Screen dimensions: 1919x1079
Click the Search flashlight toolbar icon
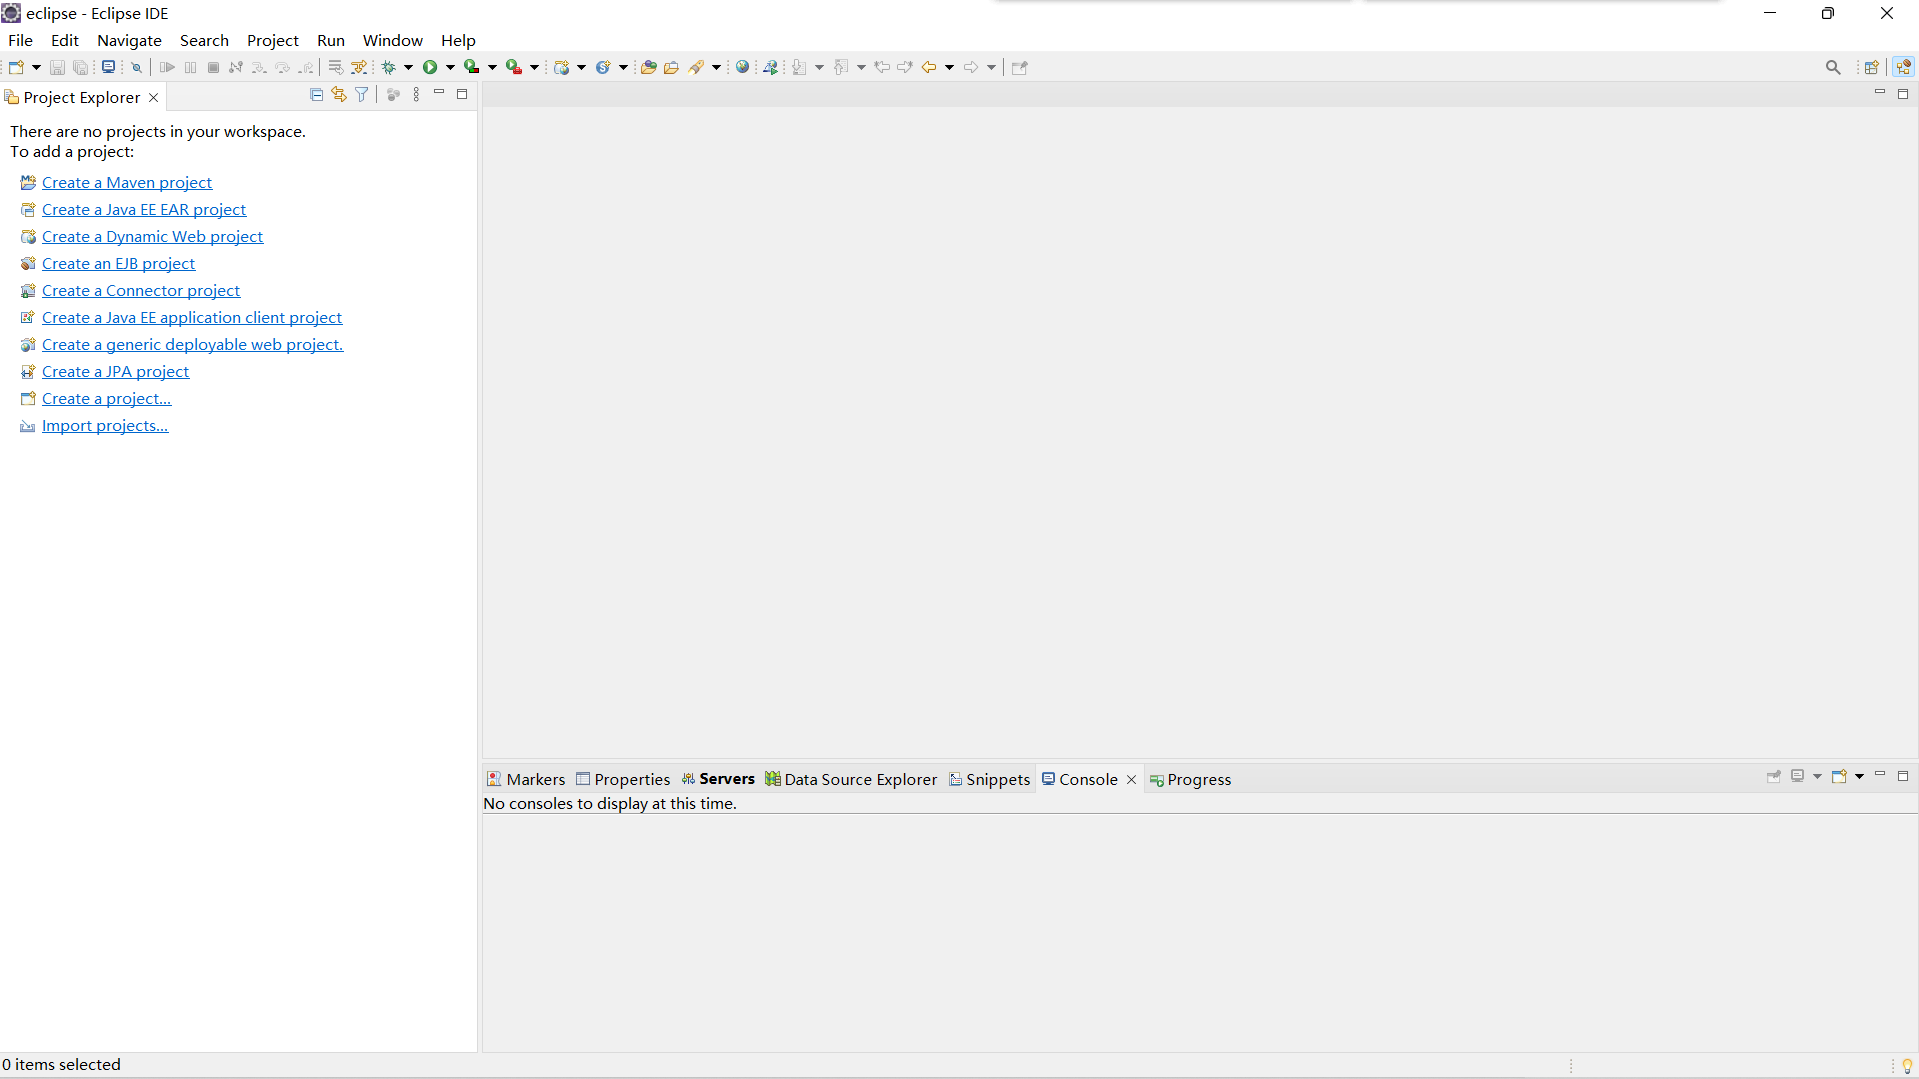coord(697,67)
